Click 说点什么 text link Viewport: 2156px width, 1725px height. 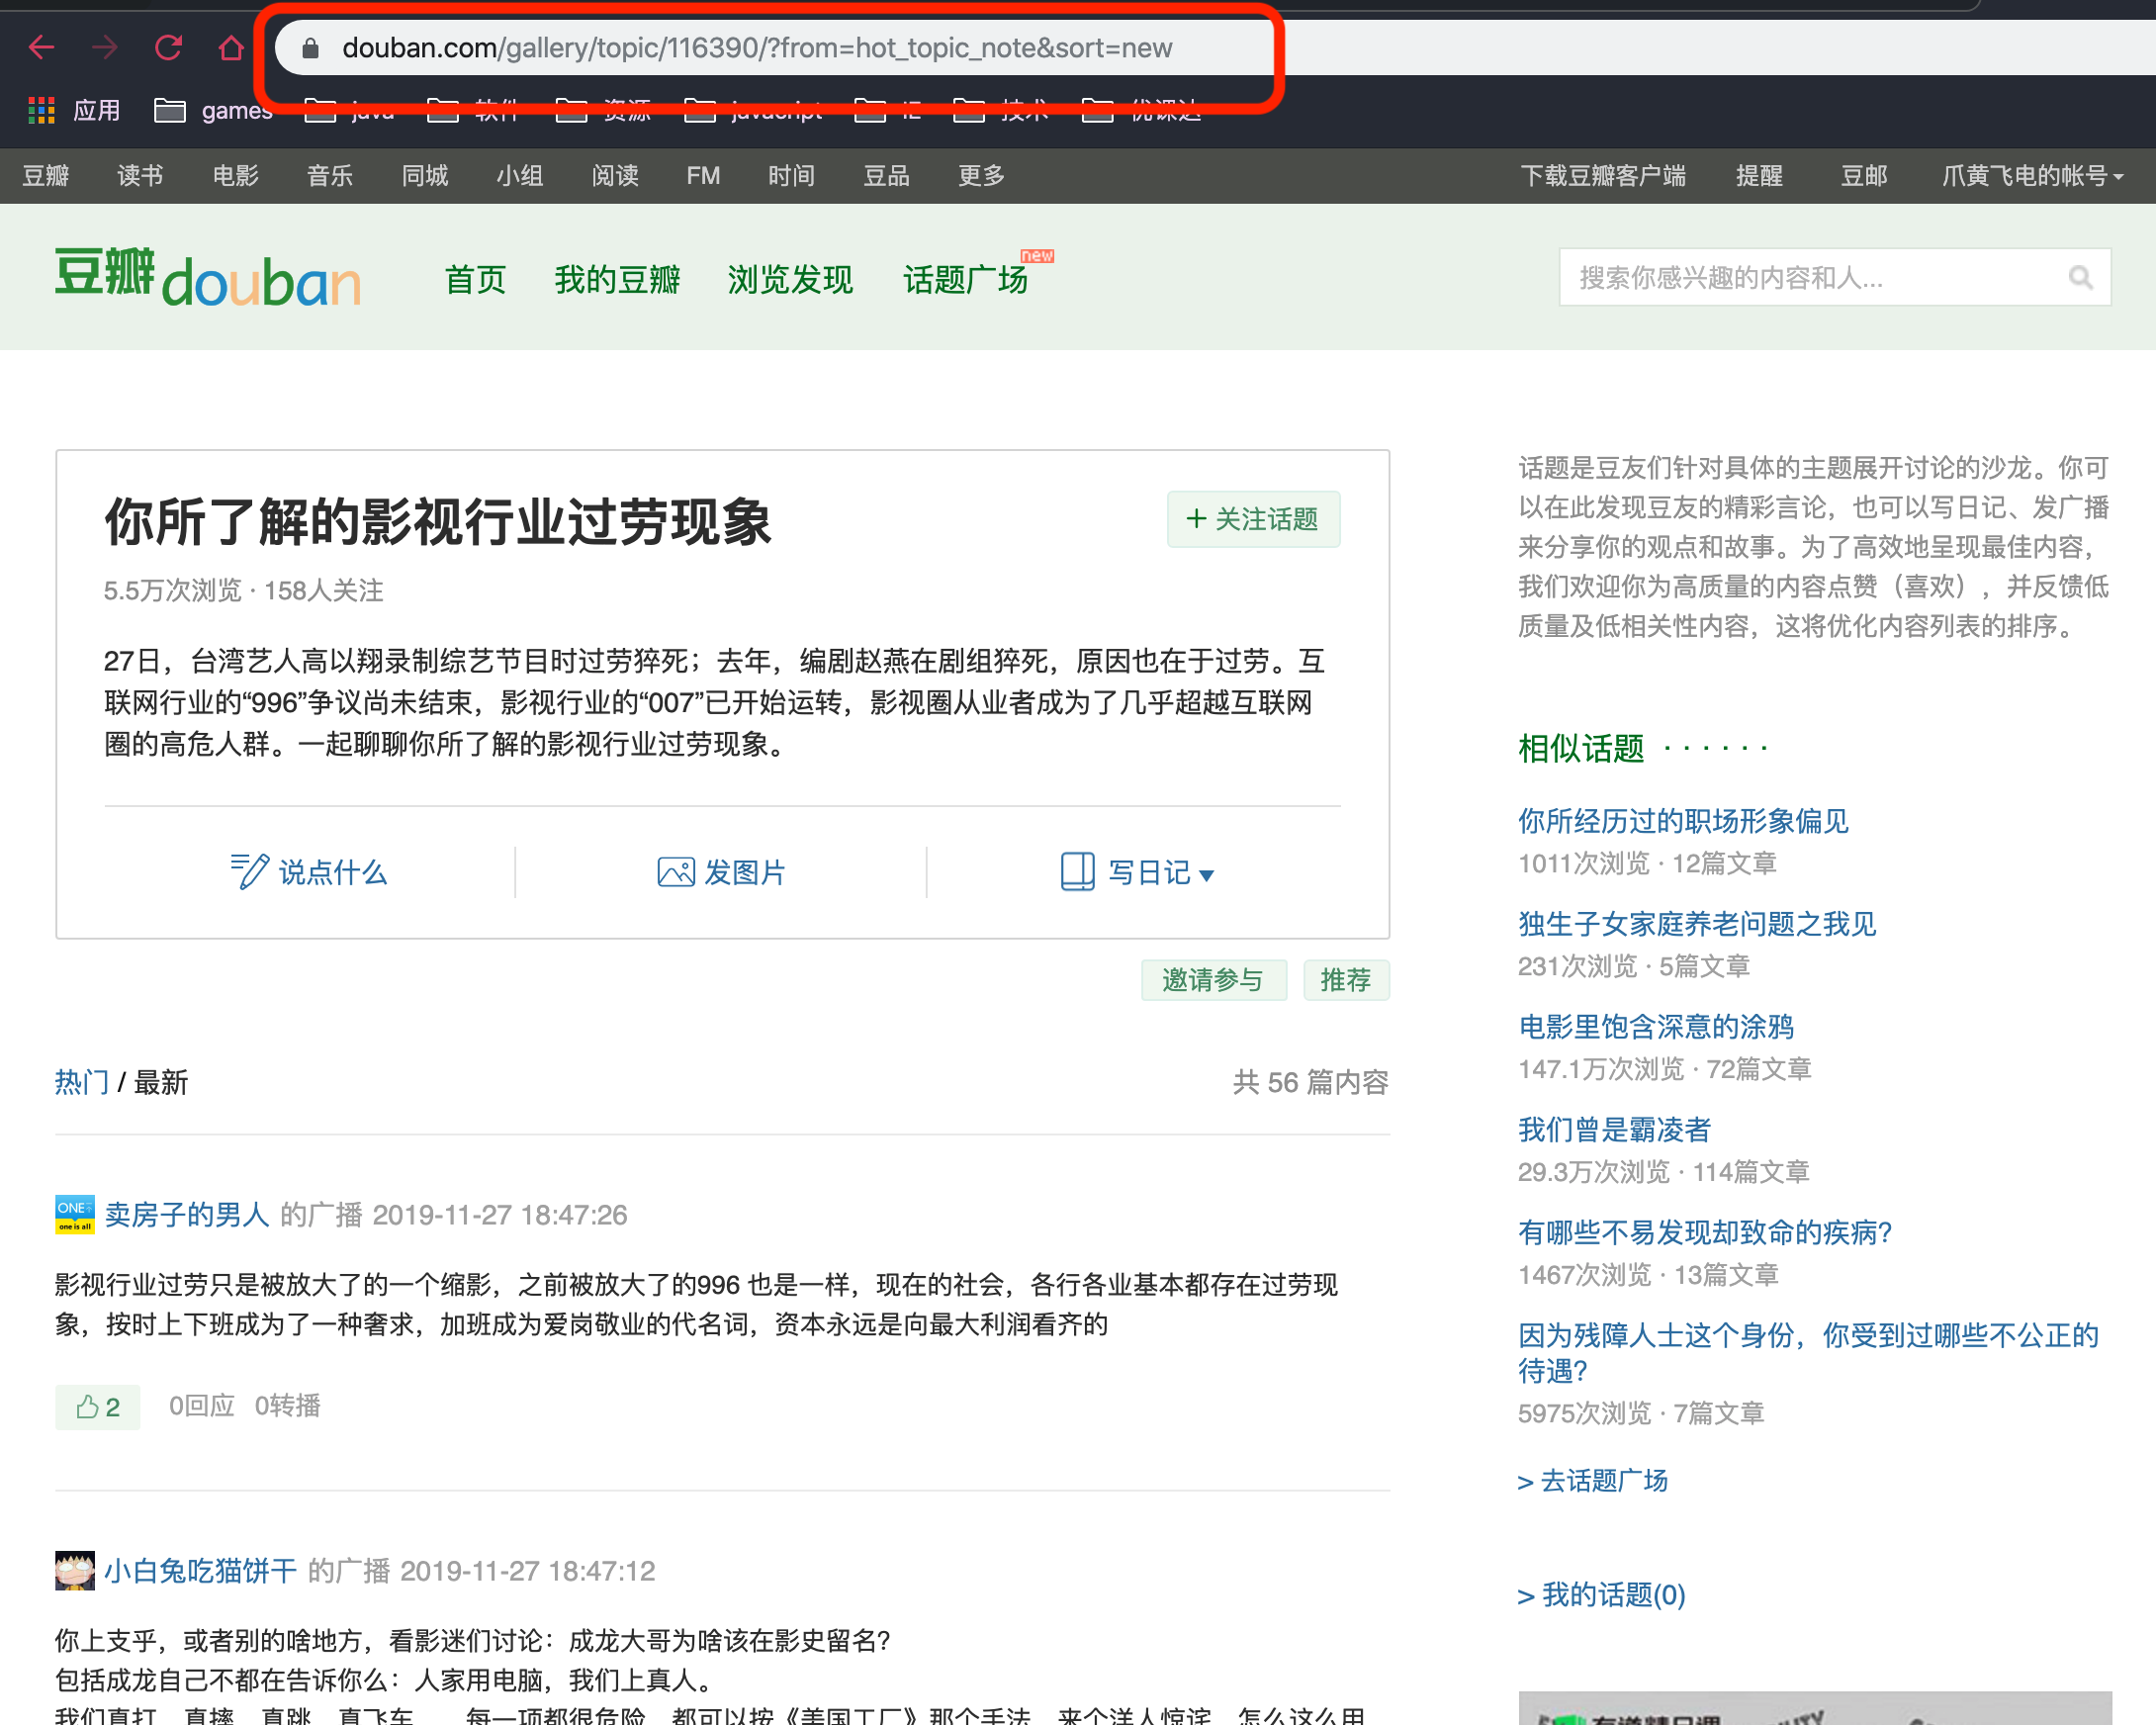tap(333, 872)
